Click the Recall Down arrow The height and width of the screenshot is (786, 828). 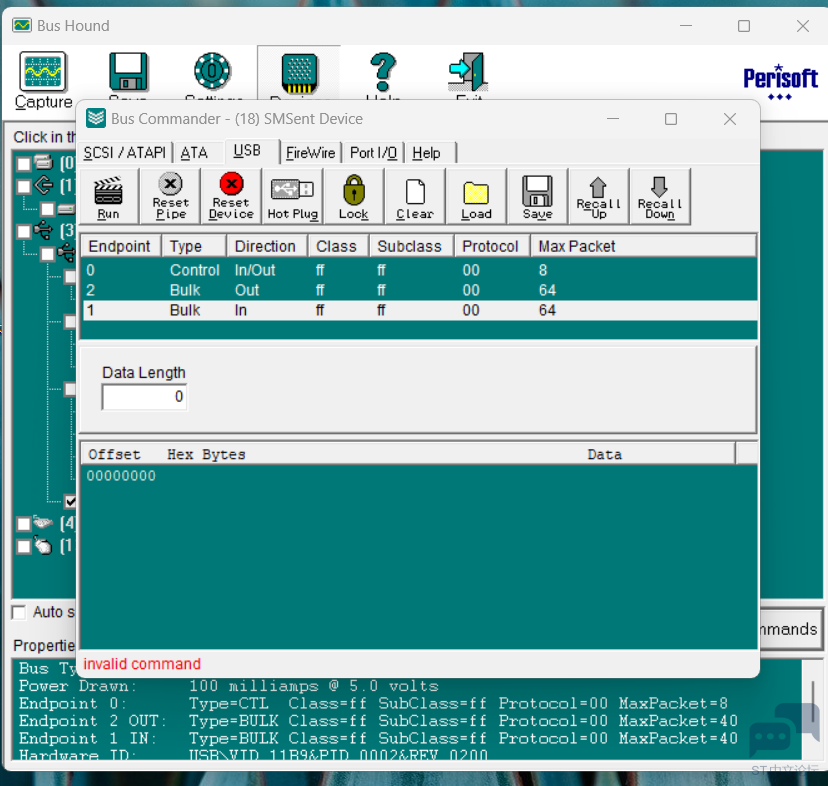(x=660, y=197)
